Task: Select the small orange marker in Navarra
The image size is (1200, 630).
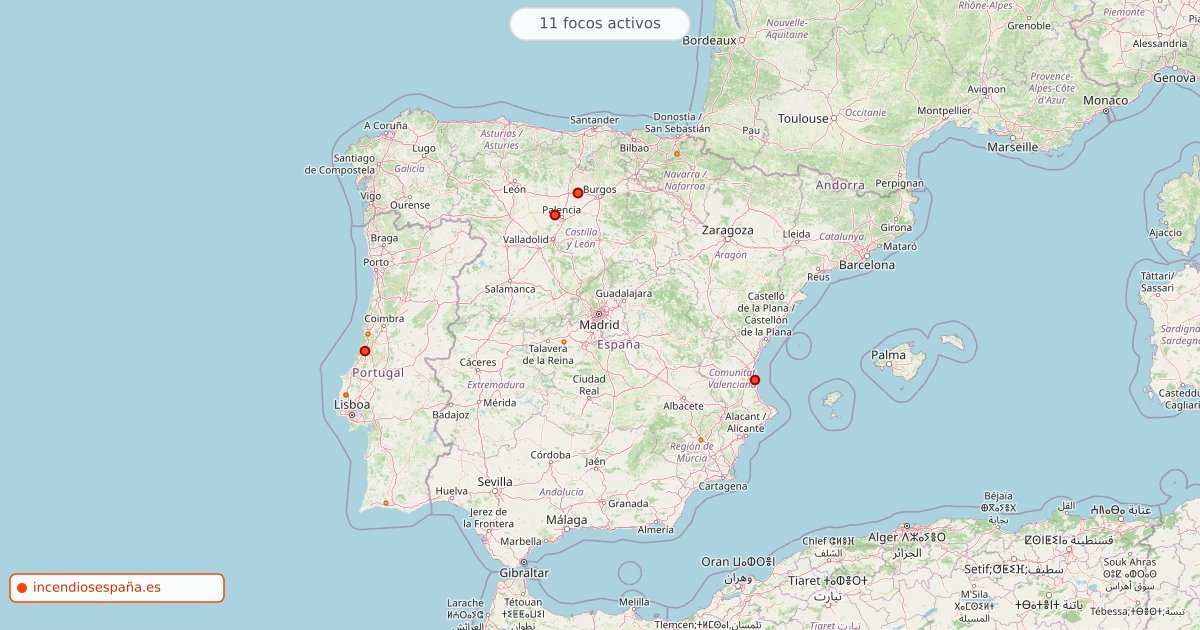Action: [677, 154]
